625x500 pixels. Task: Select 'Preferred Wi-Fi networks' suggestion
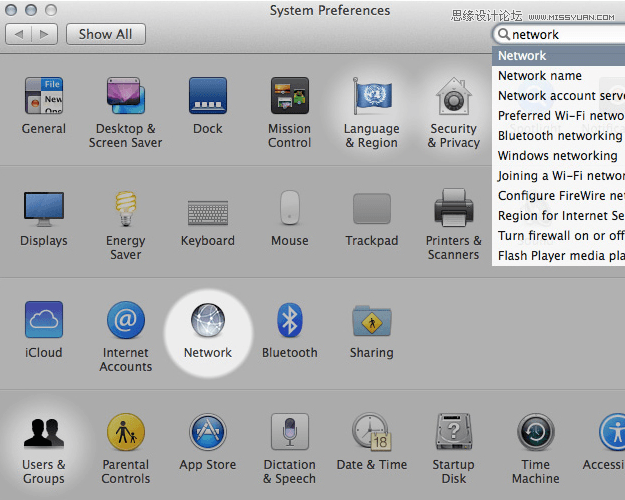558,116
